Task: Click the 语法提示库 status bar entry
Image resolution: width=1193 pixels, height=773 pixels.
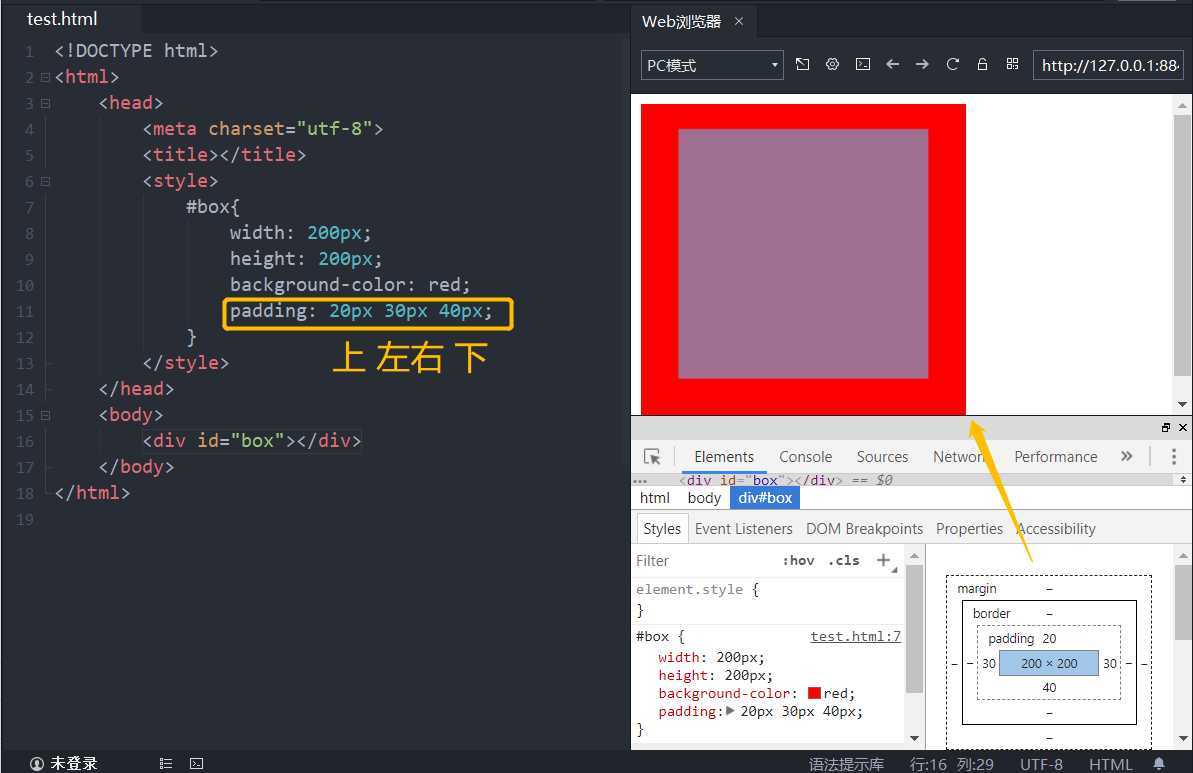Action: tap(846, 764)
